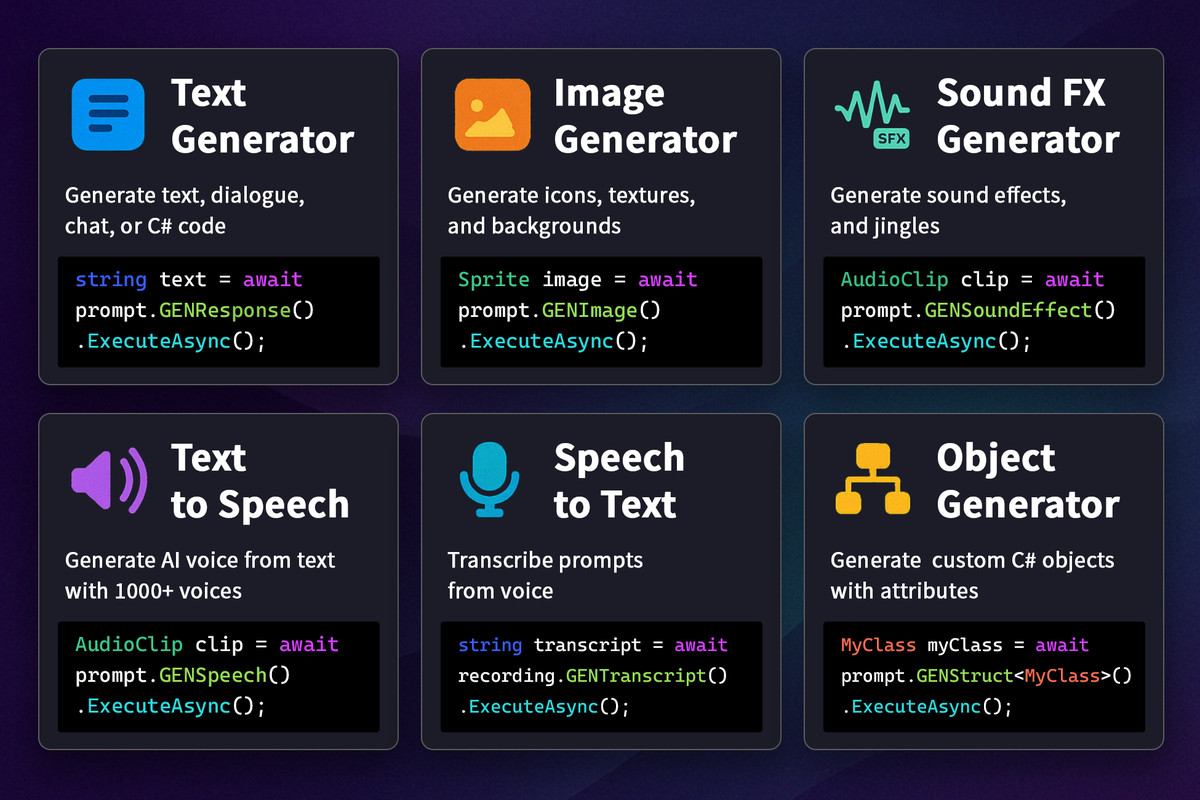1200x800 pixels.
Task: Click "Generate custom C# objects with attributes" description
Action: 972,575
